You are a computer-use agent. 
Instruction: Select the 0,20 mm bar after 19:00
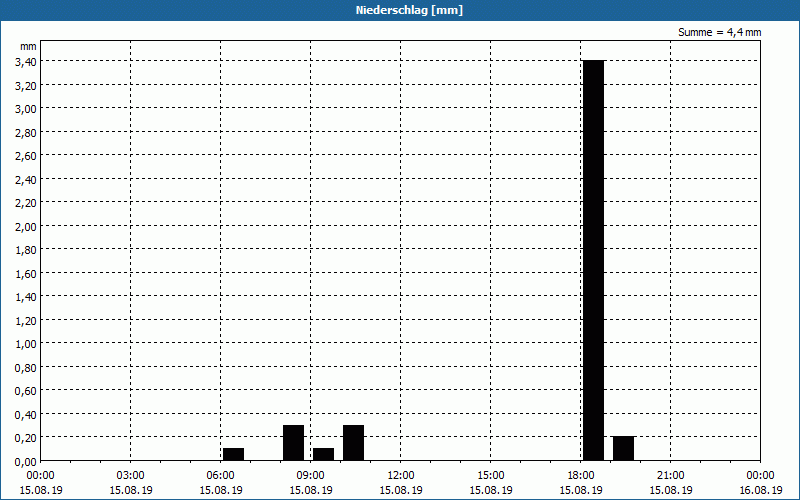pyautogui.click(x=623, y=448)
